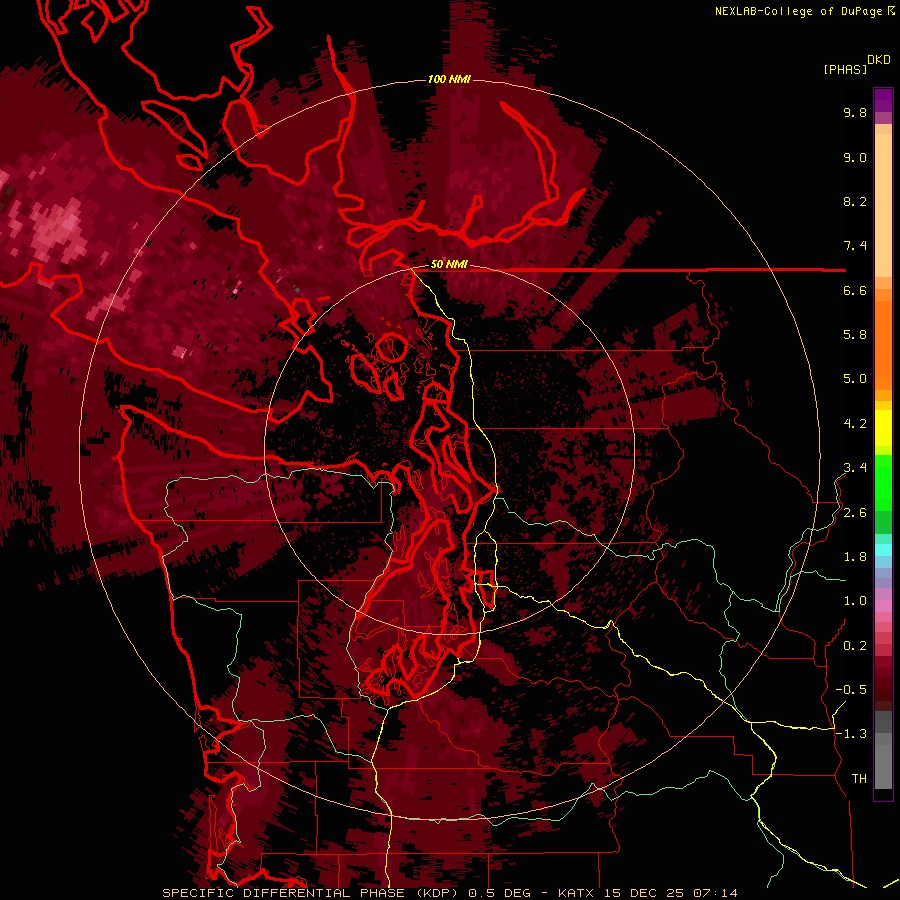
Task: Click the cyan segment of the color scale
Action: click(883, 549)
